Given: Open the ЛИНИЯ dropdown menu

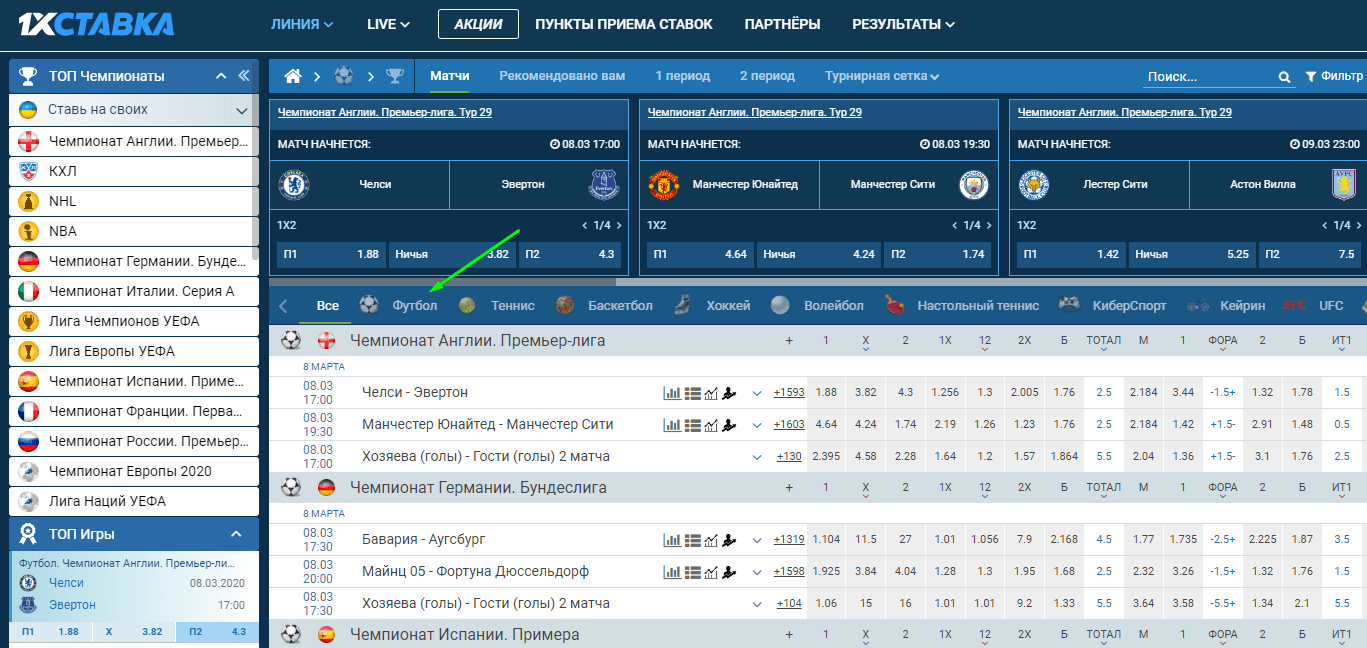Looking at the screenshot, I should (x=302, y=24).
